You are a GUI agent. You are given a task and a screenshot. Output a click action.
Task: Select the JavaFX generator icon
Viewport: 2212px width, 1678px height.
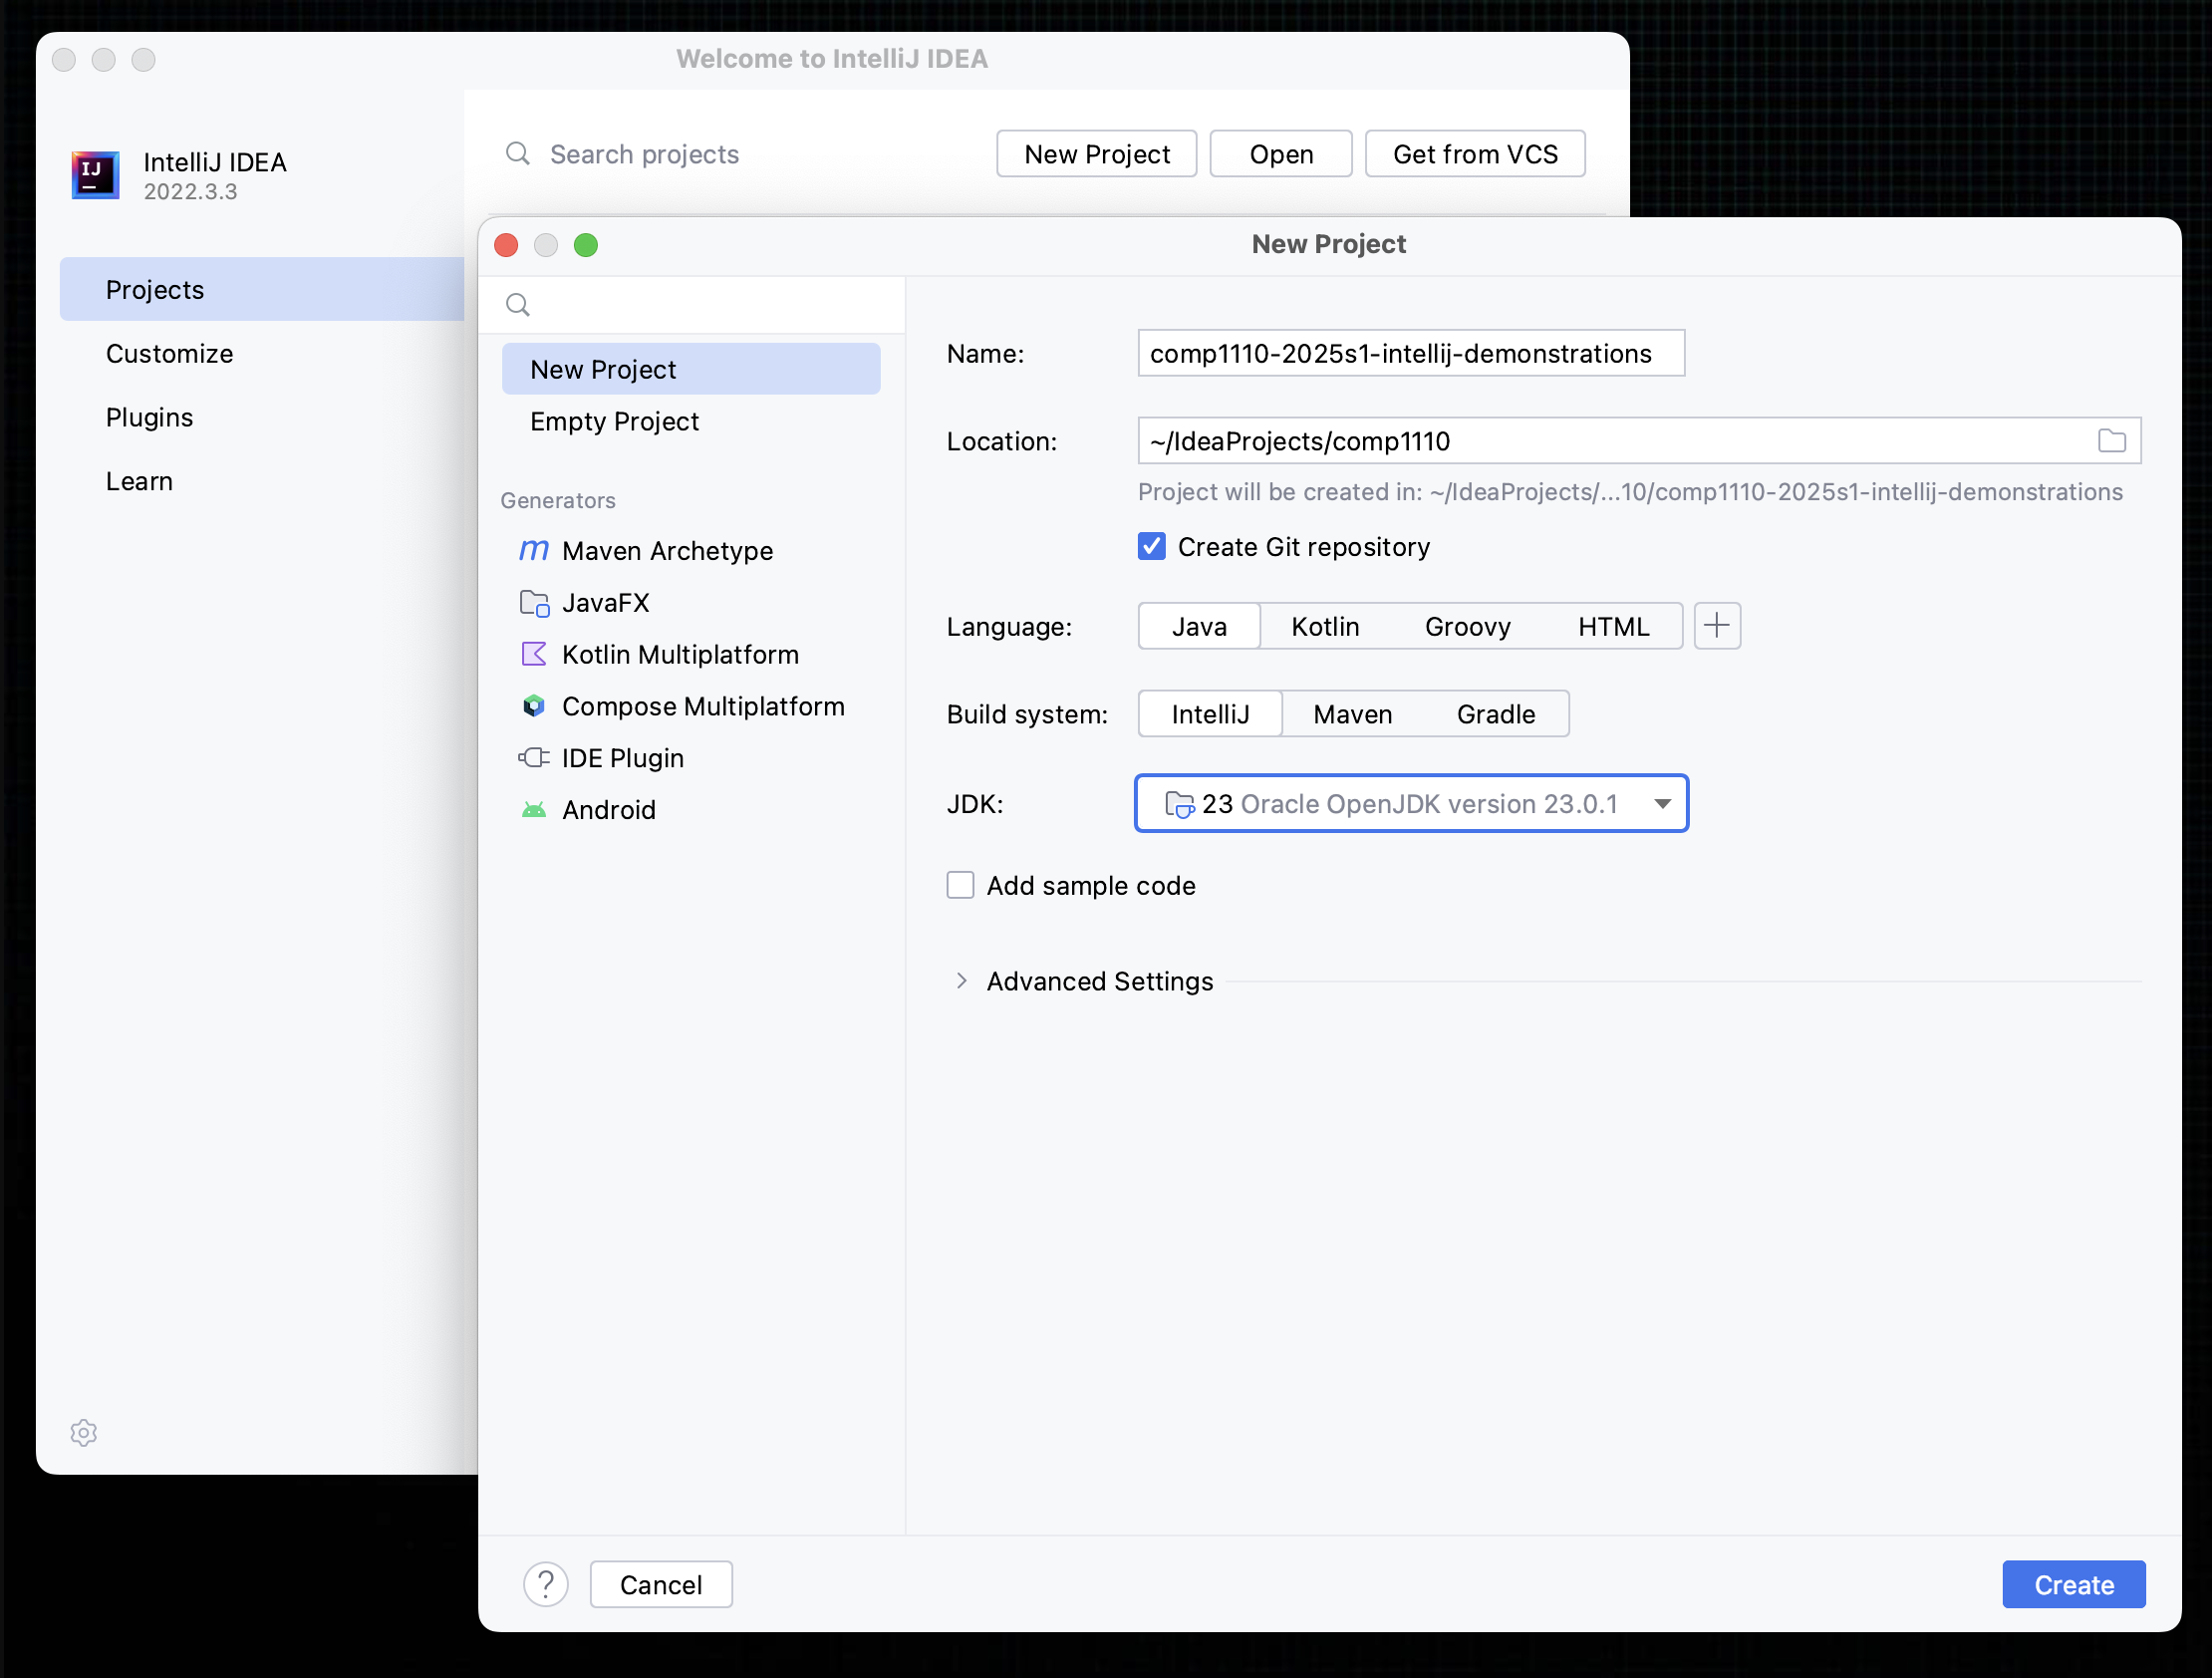tap(534, 603)
